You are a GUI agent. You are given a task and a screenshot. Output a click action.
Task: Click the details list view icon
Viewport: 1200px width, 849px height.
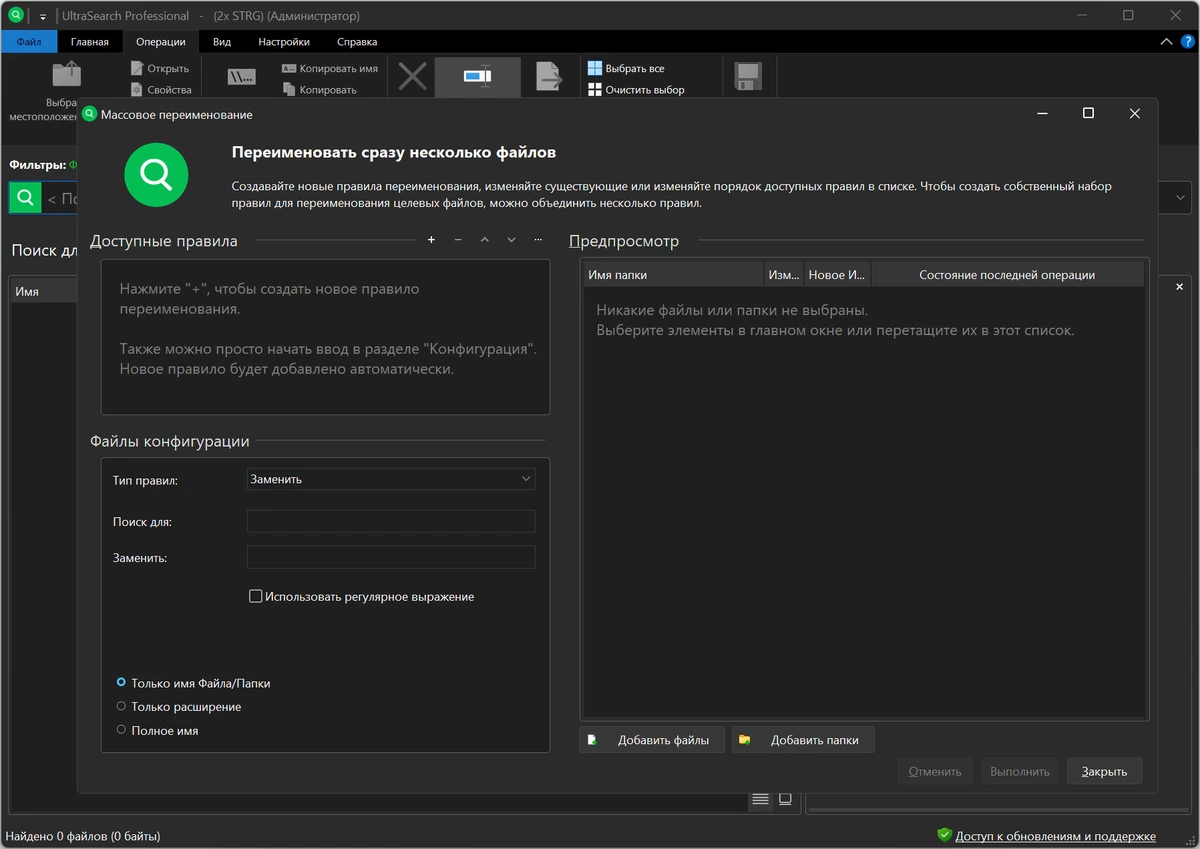[x=760, y=799]
